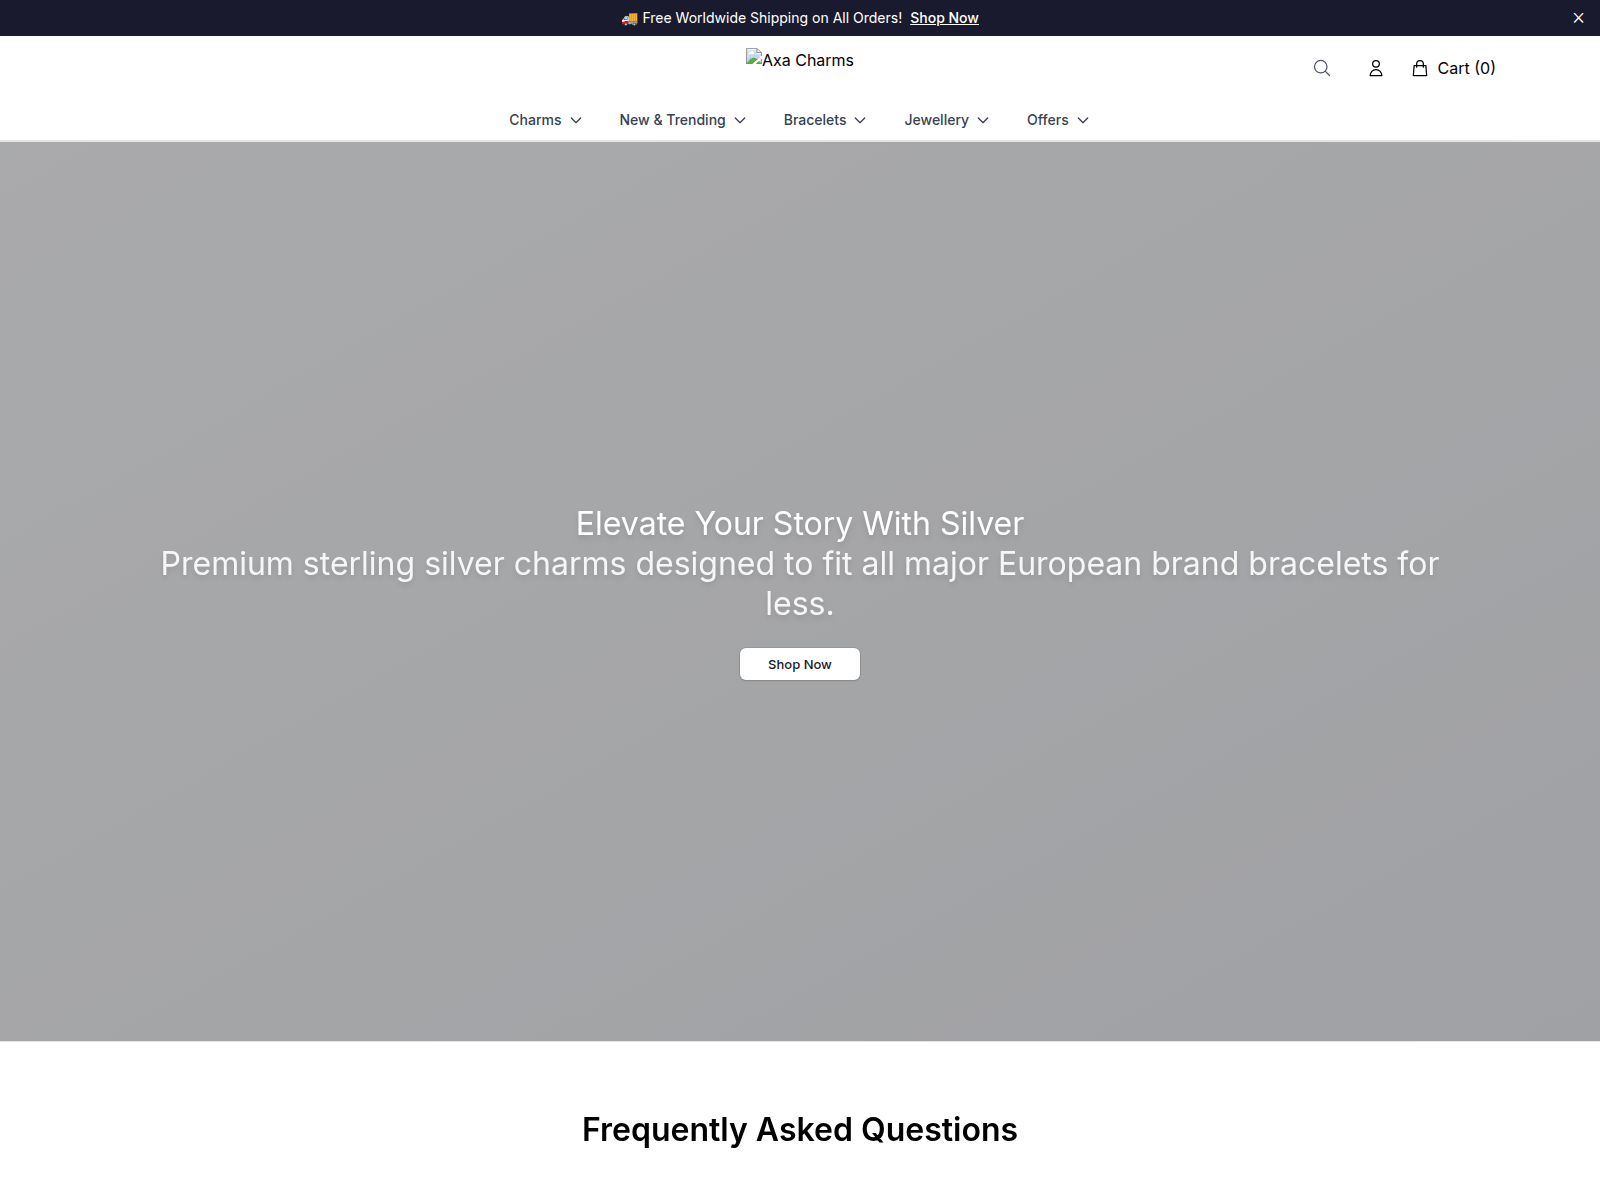Open the account user icon
1600x1200 pixels.
coord(1376,68)
